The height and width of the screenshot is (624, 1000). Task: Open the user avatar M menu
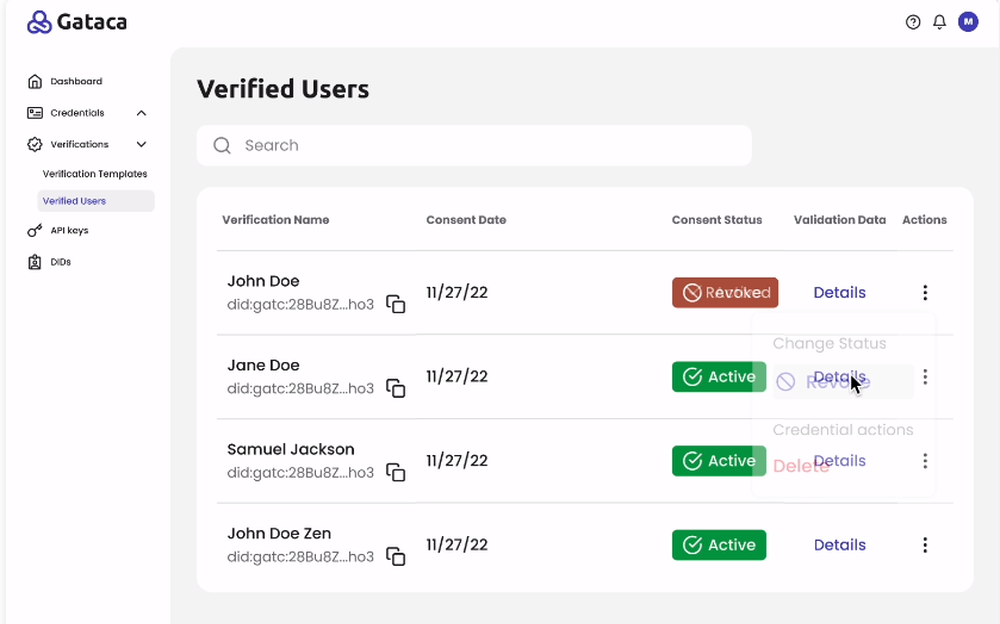click(968, 22)
